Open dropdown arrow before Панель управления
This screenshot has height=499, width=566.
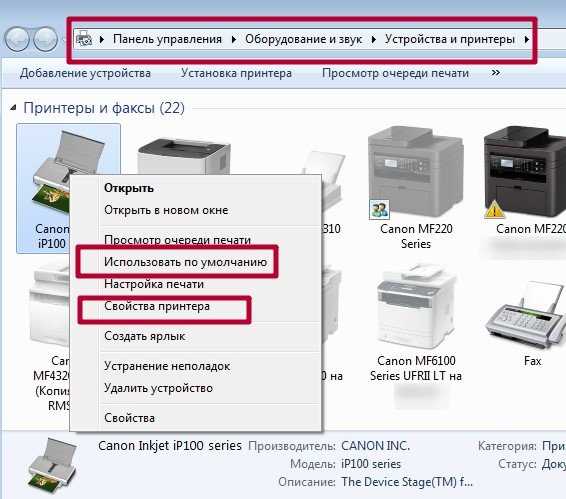click(102, 39)
